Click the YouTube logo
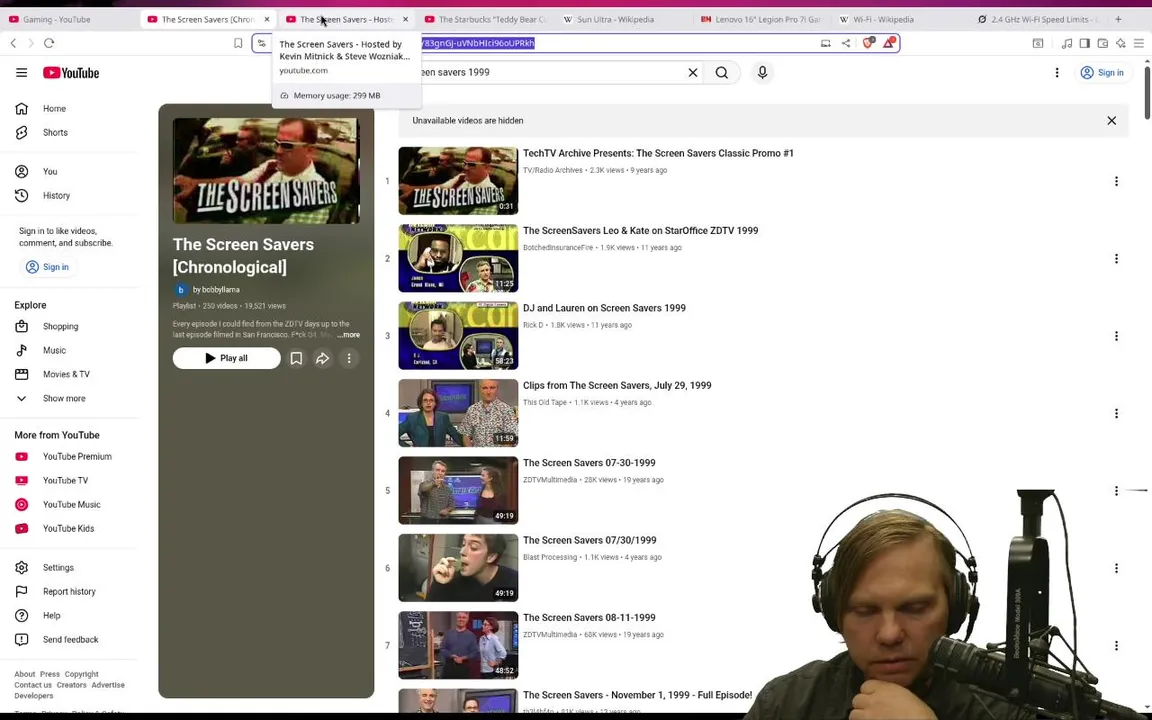This screenshot has height=720, width=1152. (x=71, y=73)
